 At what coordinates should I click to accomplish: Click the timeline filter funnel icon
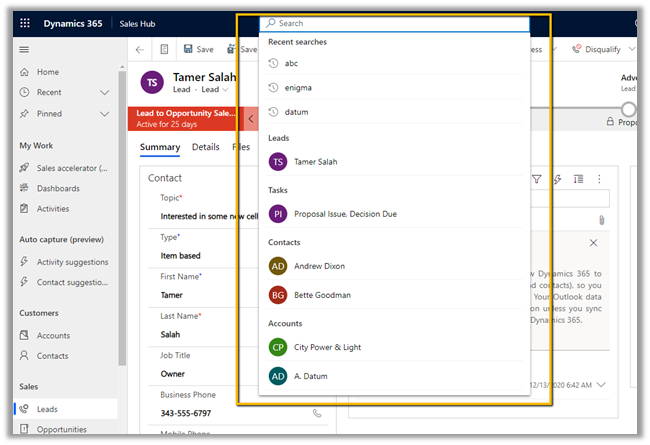pyautogui.click(x=536, y=179)
